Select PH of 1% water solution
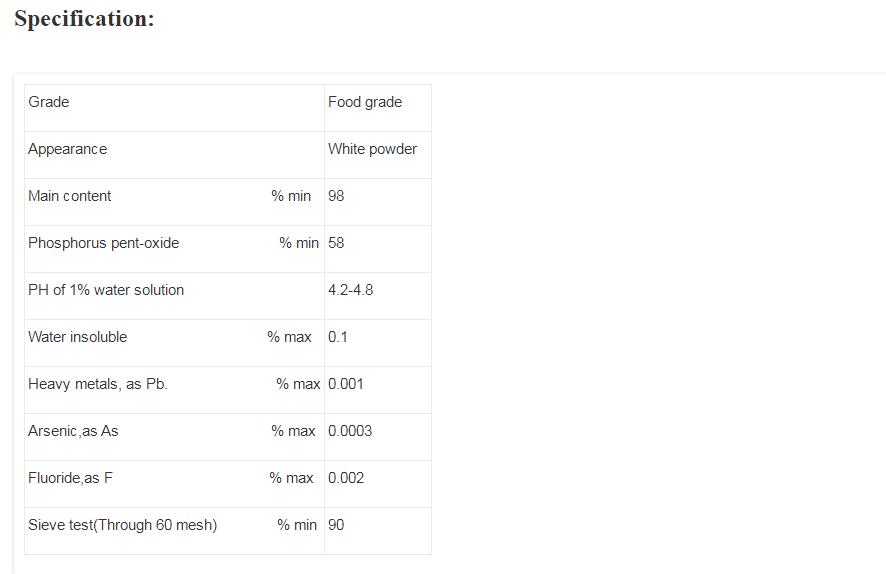Viewport: 886px width, 574px height. (x=106, y=290)
